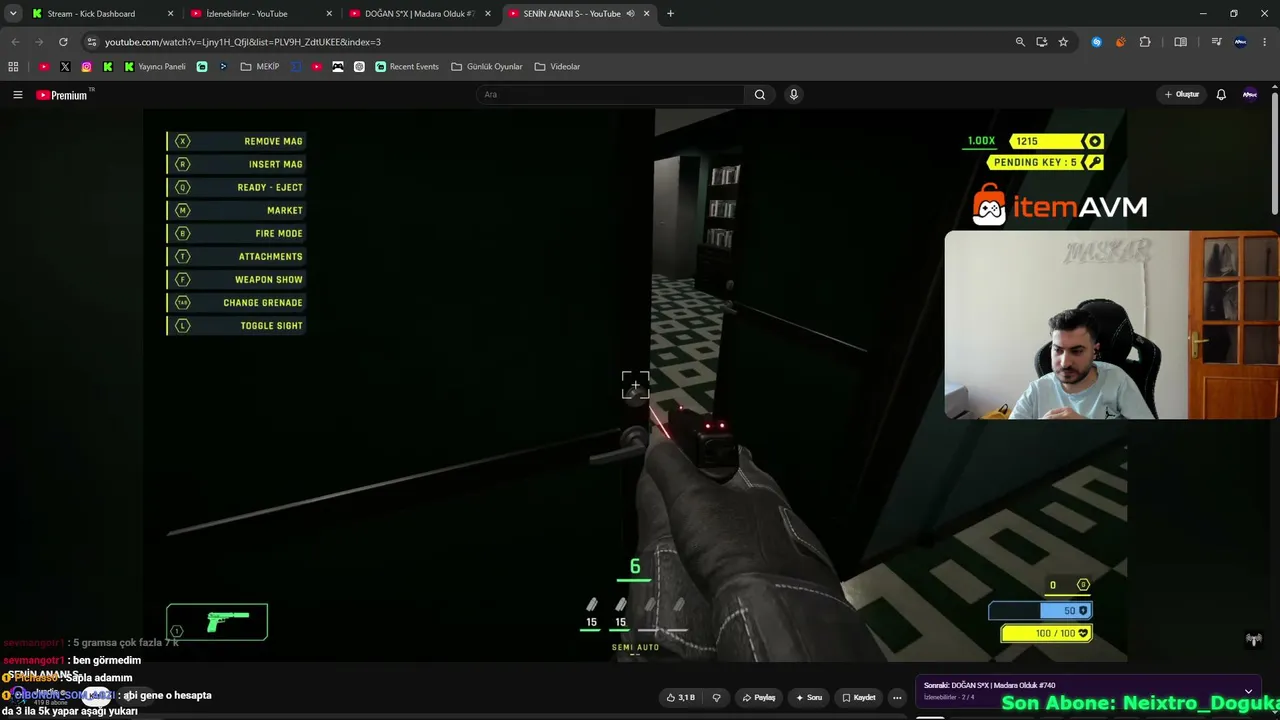Image resolution: width=1280 pixels, height=720 pixels.
Task: Expand the next-video playlist panel chevron
Action: [1248, 691]
